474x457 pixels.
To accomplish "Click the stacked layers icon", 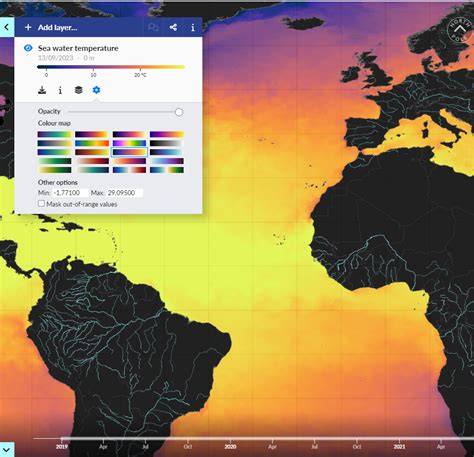I will (x=78, y=90).
